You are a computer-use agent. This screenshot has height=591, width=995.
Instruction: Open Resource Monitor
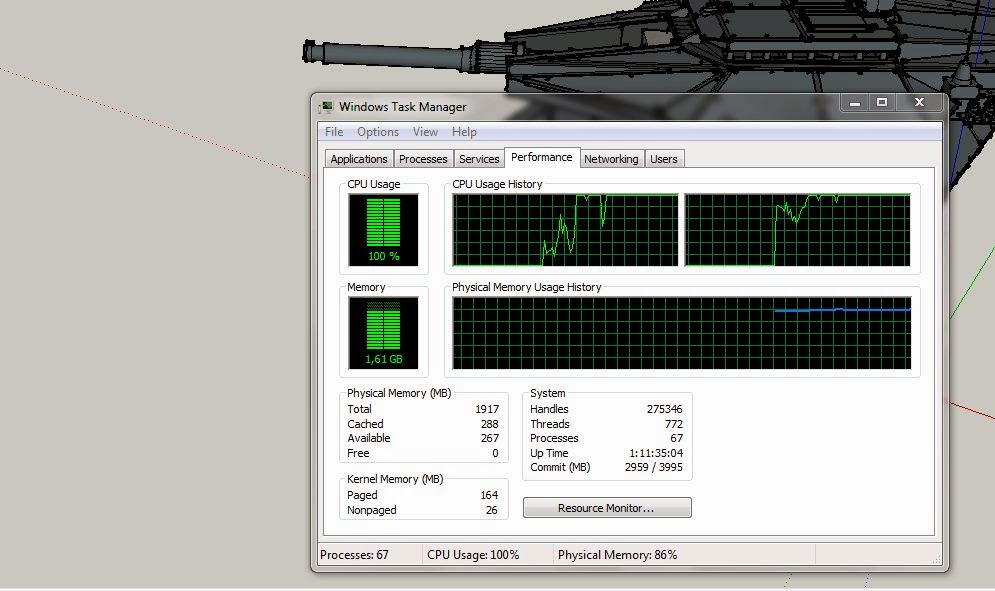pos(607,508)
